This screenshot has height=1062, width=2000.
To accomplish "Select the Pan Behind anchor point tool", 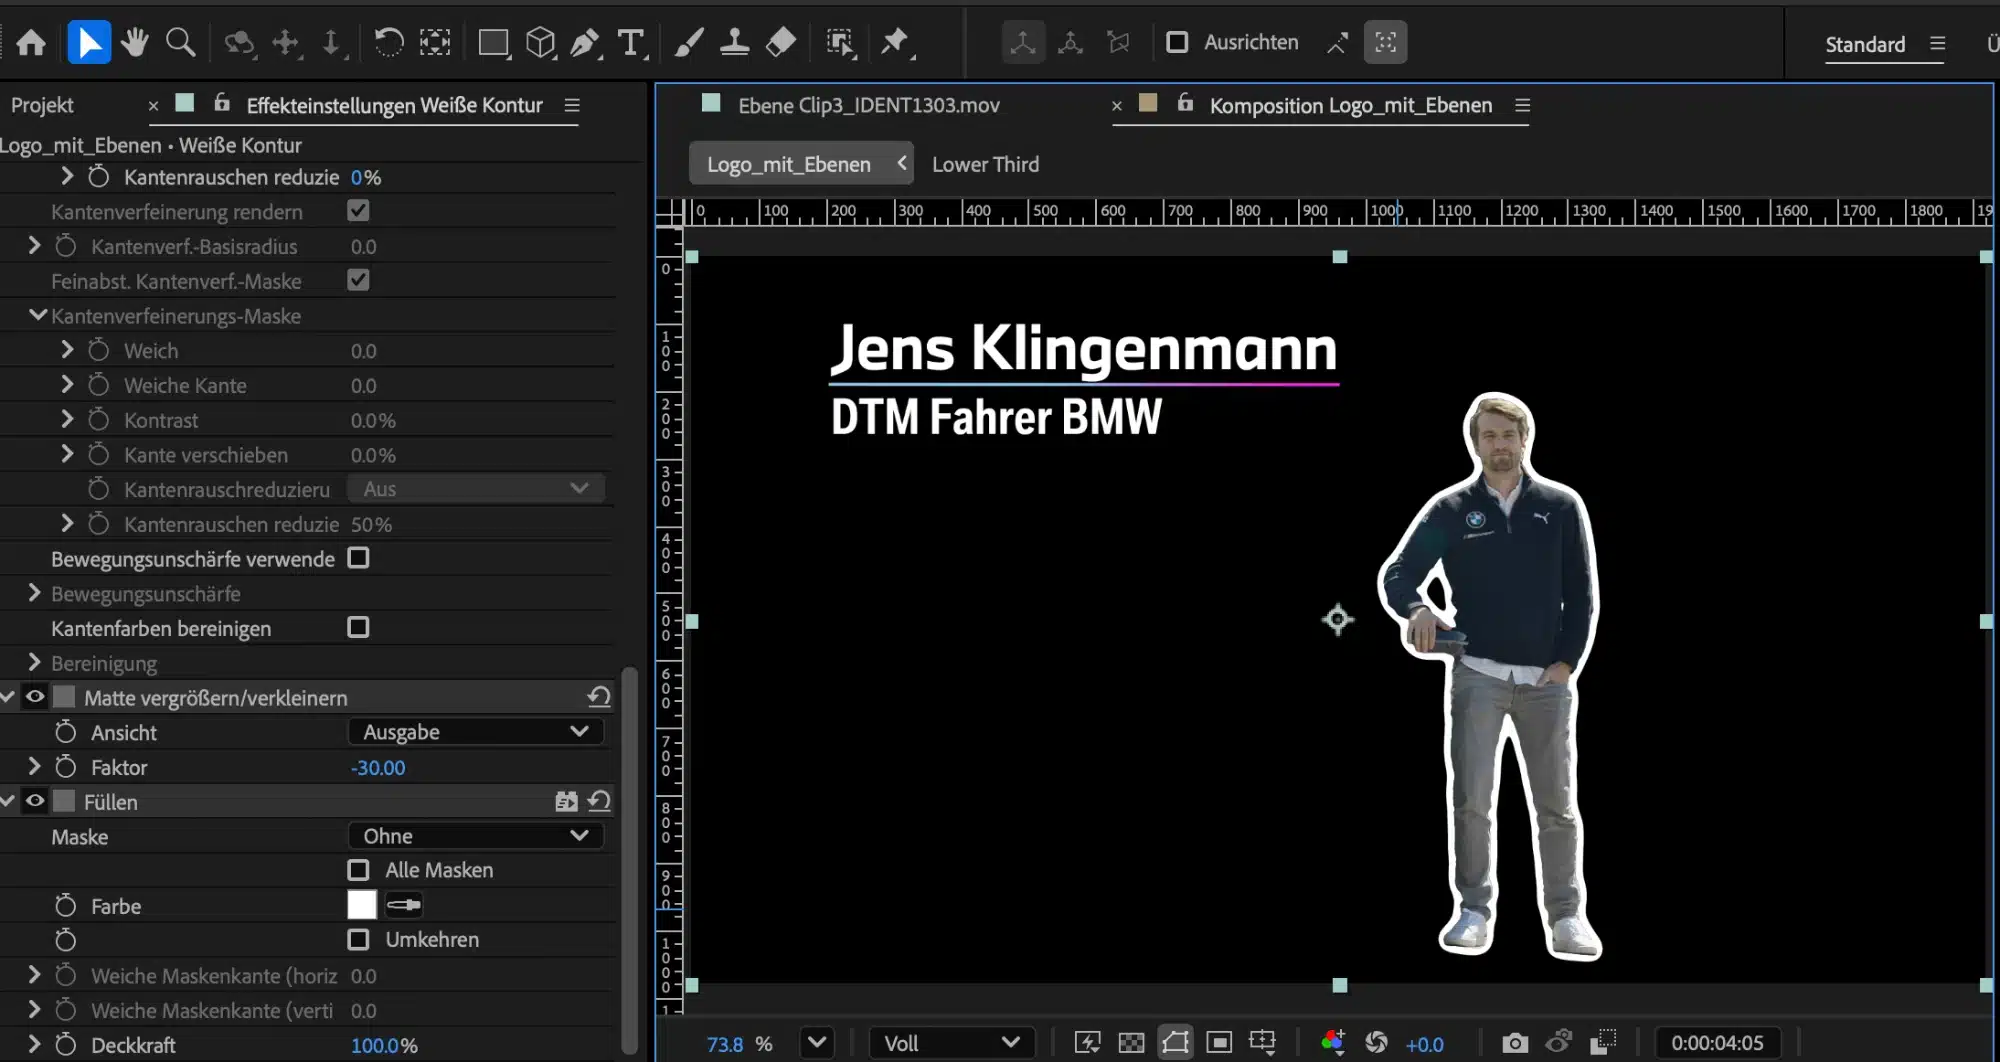I will click(435, 42).
